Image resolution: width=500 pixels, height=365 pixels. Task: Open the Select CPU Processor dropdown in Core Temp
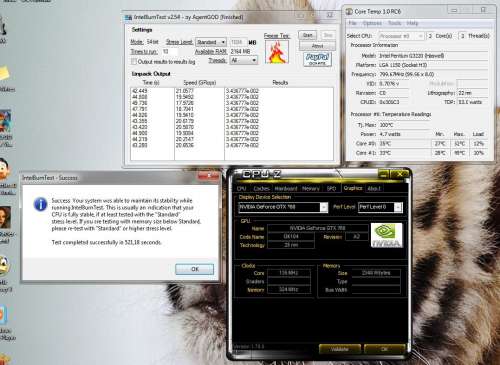click(x=401, y=36)
